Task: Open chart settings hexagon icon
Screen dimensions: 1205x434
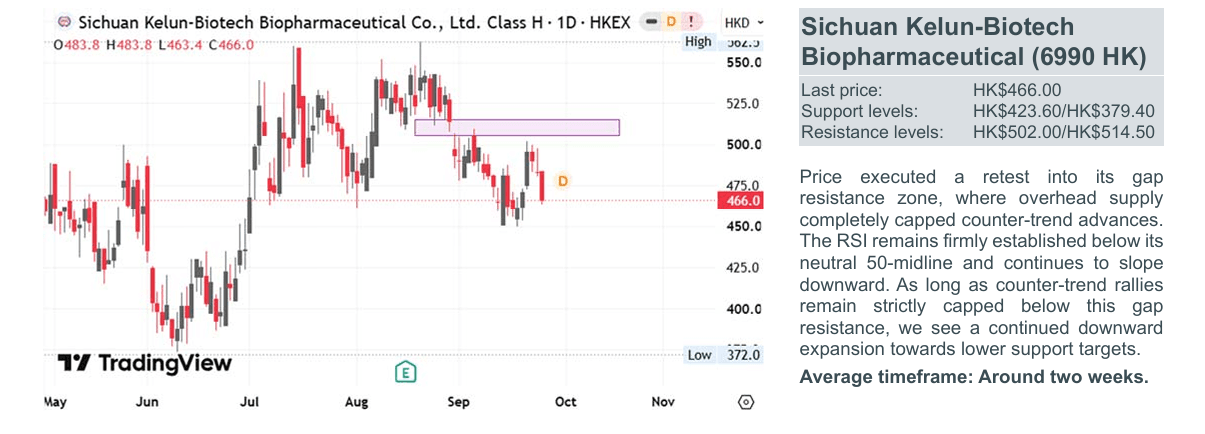Action: coord(745,402)
